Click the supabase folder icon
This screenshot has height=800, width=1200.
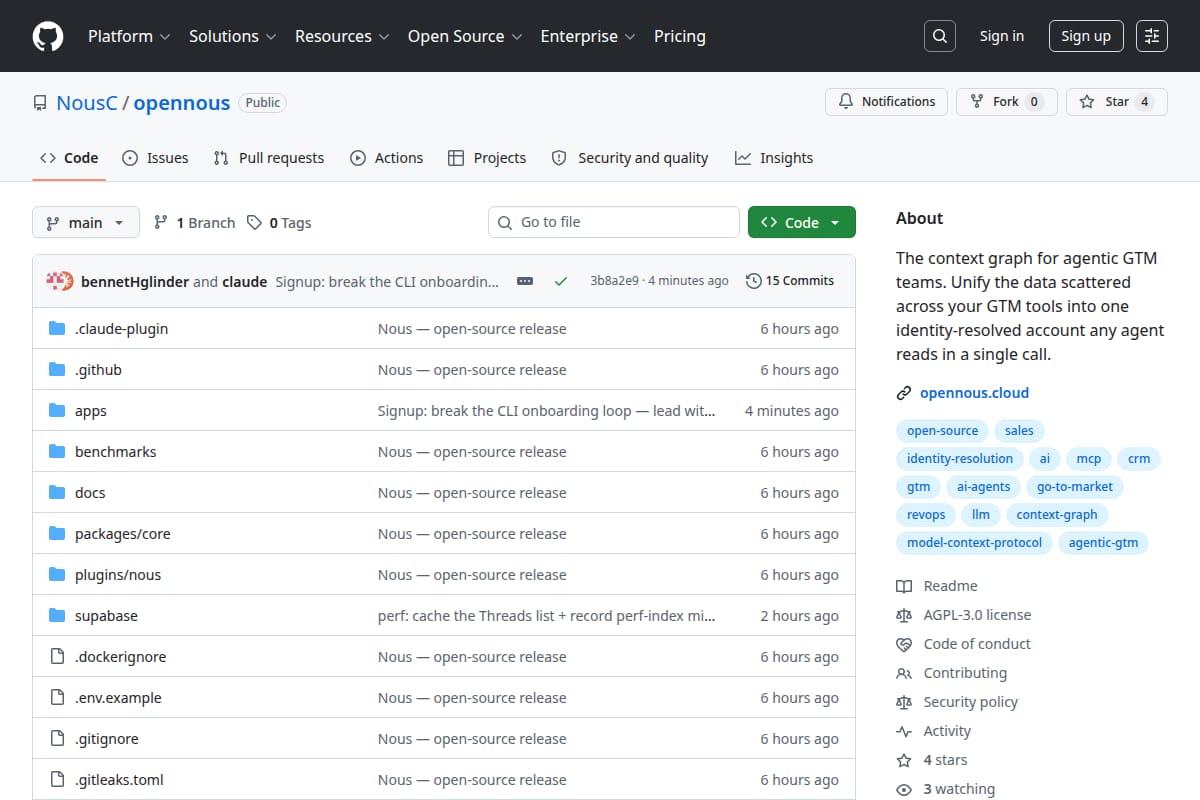pyautogui.click(x=57, y=616)
